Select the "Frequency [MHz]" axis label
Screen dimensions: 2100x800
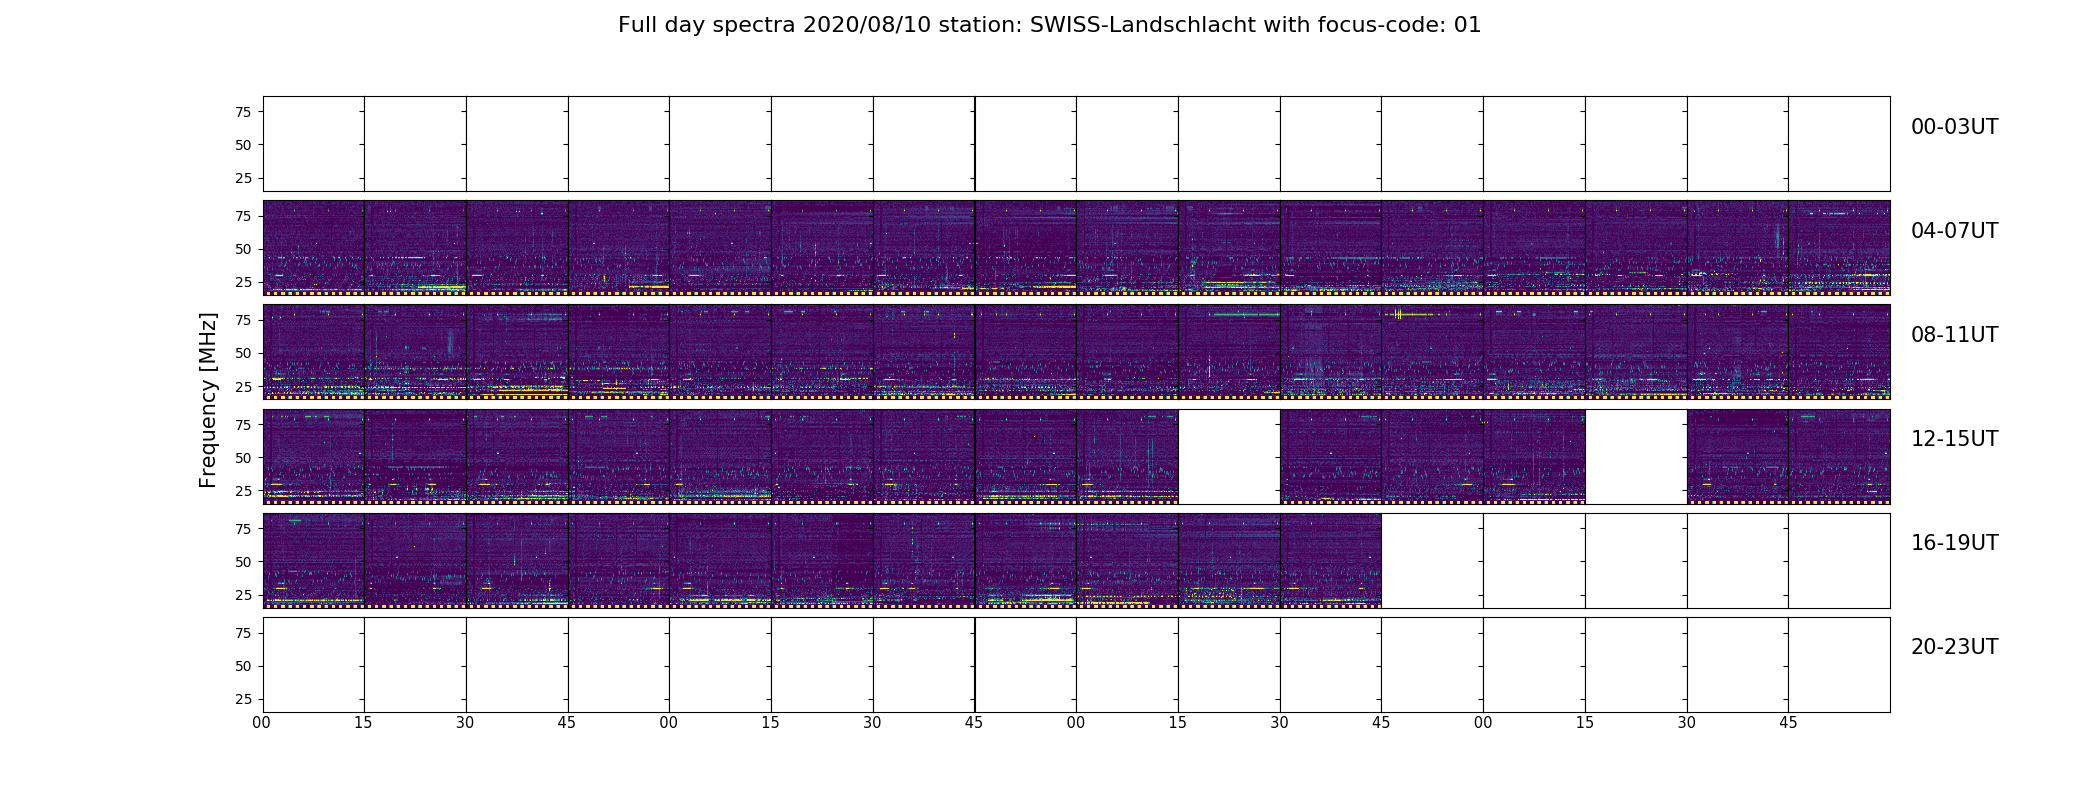click(208, 400)
